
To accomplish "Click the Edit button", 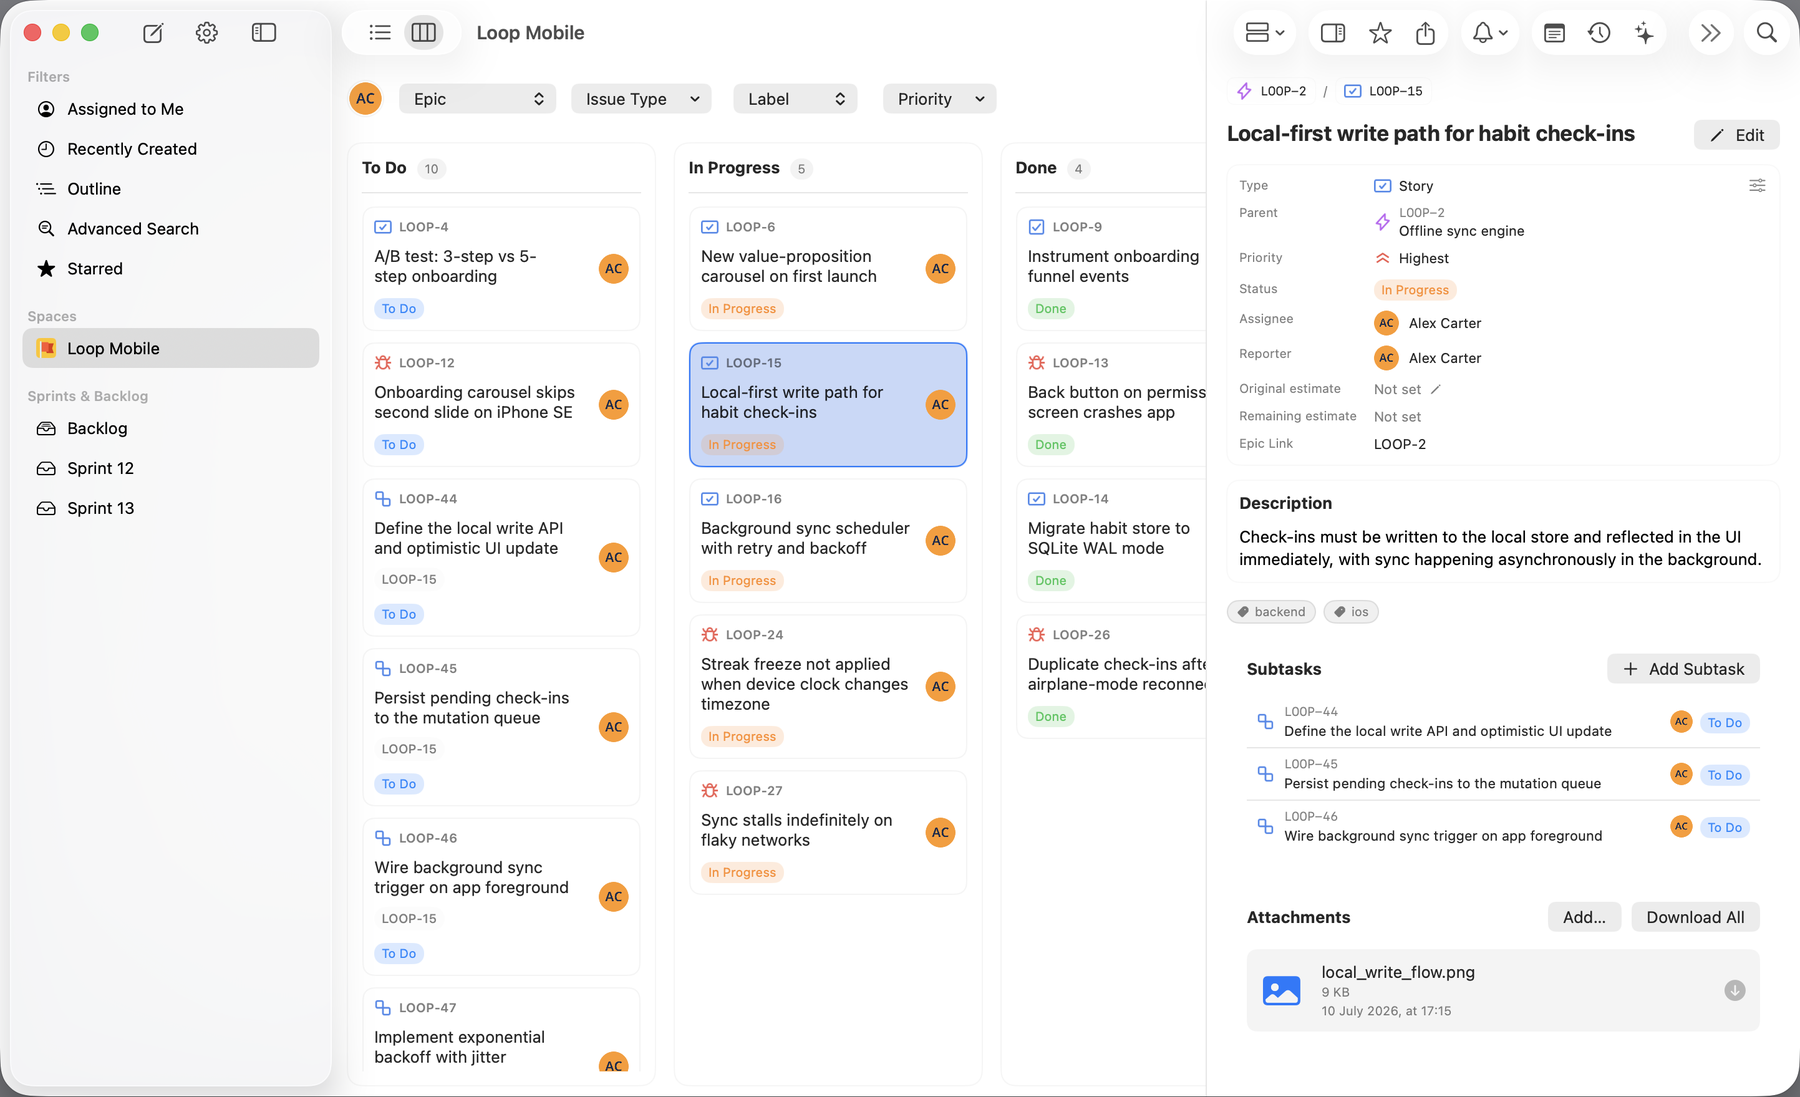I will (1736, 135).
